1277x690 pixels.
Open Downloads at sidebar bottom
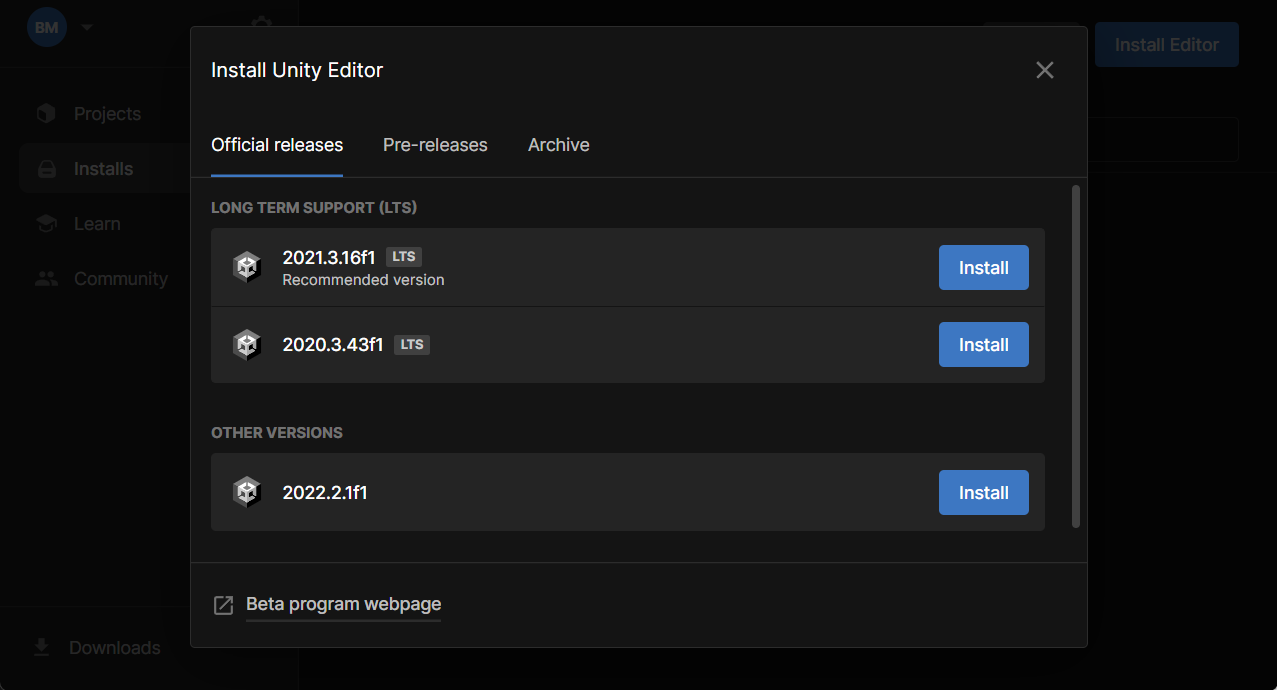pyautogui.click(x=114, y=648)
